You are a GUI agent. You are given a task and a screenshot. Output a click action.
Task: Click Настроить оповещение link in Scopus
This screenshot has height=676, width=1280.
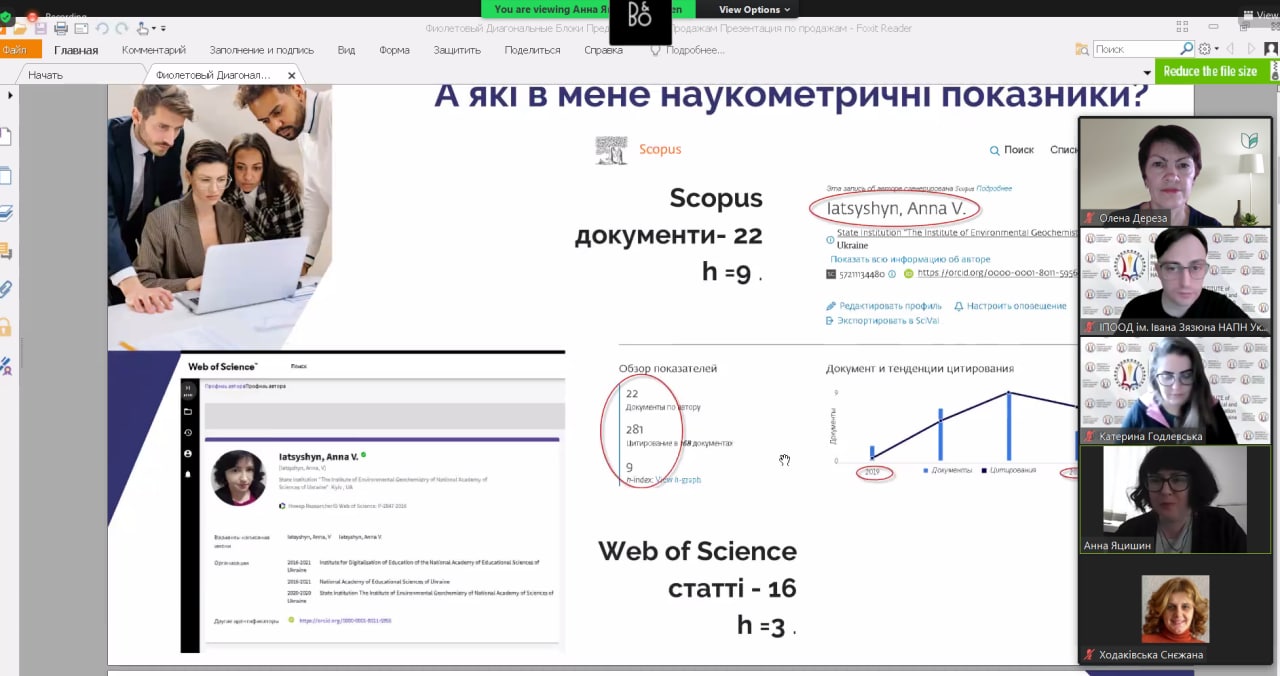click(1010, 306)
